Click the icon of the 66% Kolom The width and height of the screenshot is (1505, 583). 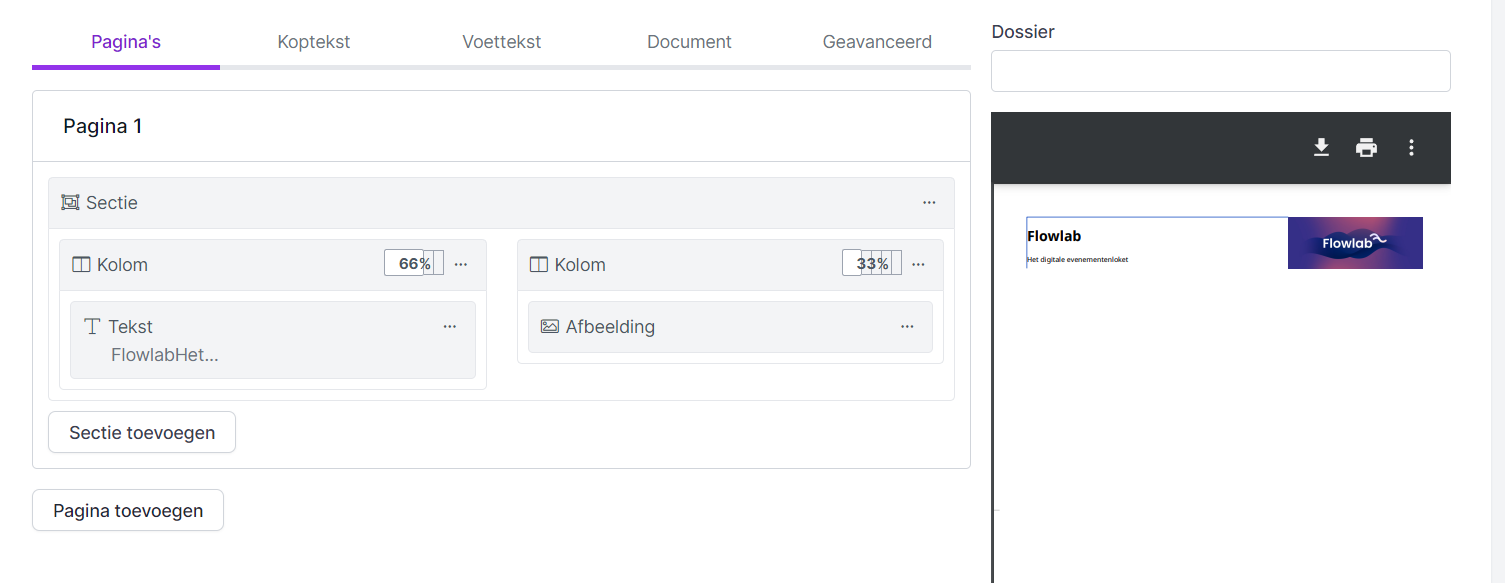pyautogui.click(x=81, y=265)
